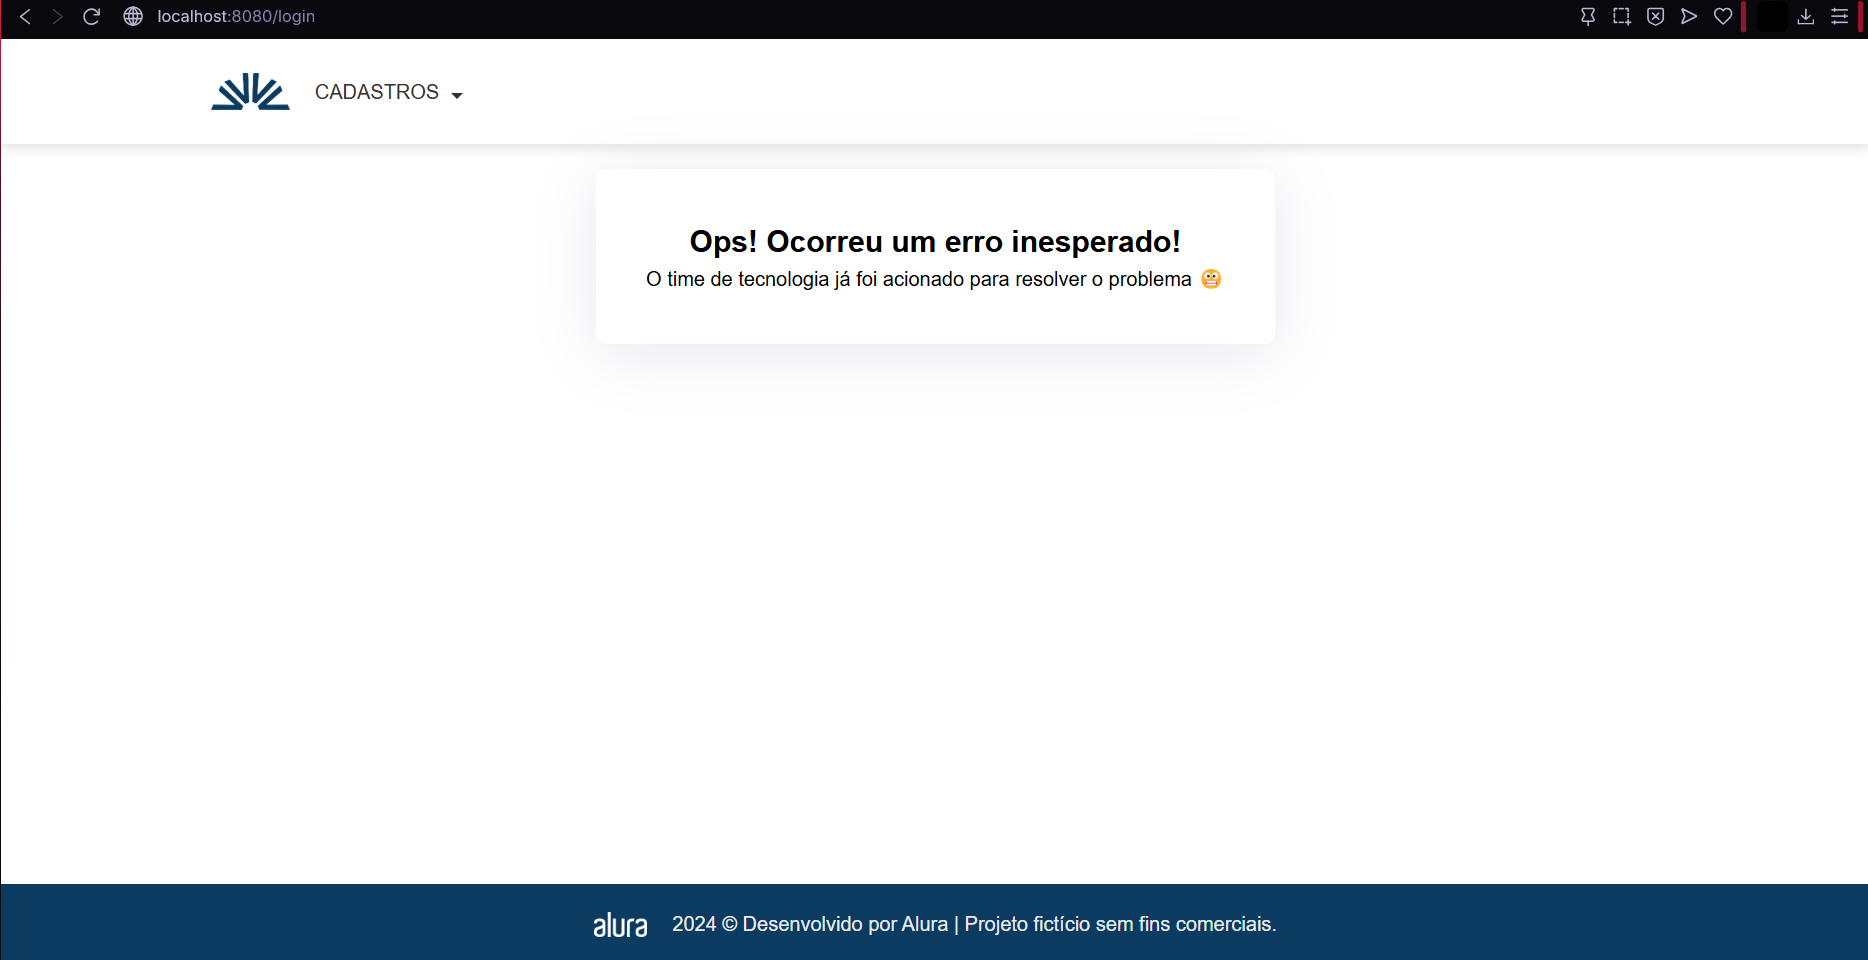
Task: Select the localhost:8080/login address bar
Action: tap(234, 17)
